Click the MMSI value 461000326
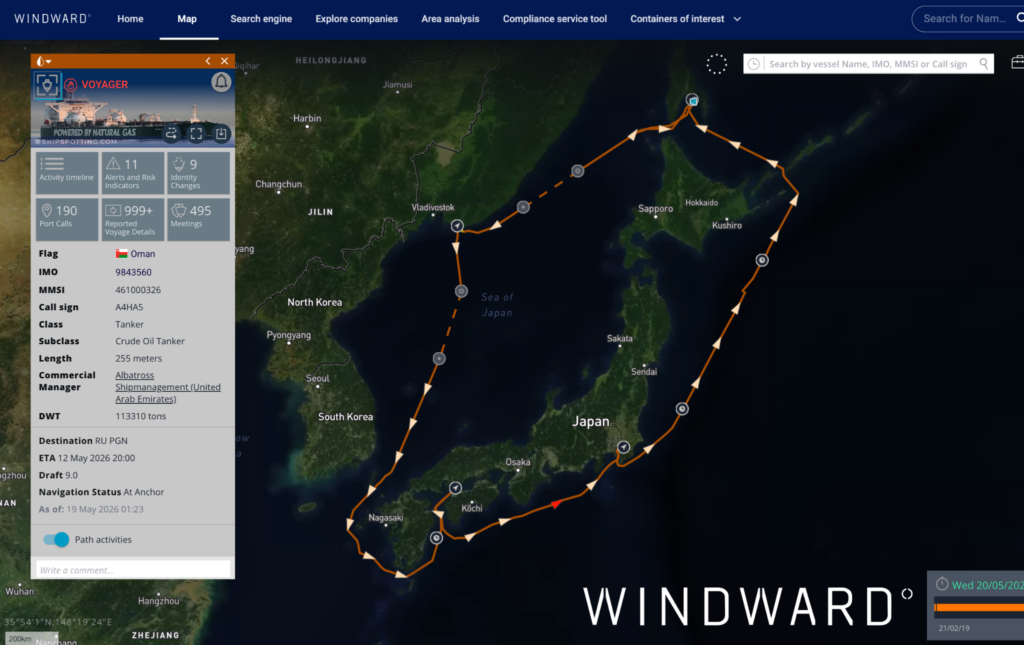This screenshot has width=1024, height=645. (138, 290)
